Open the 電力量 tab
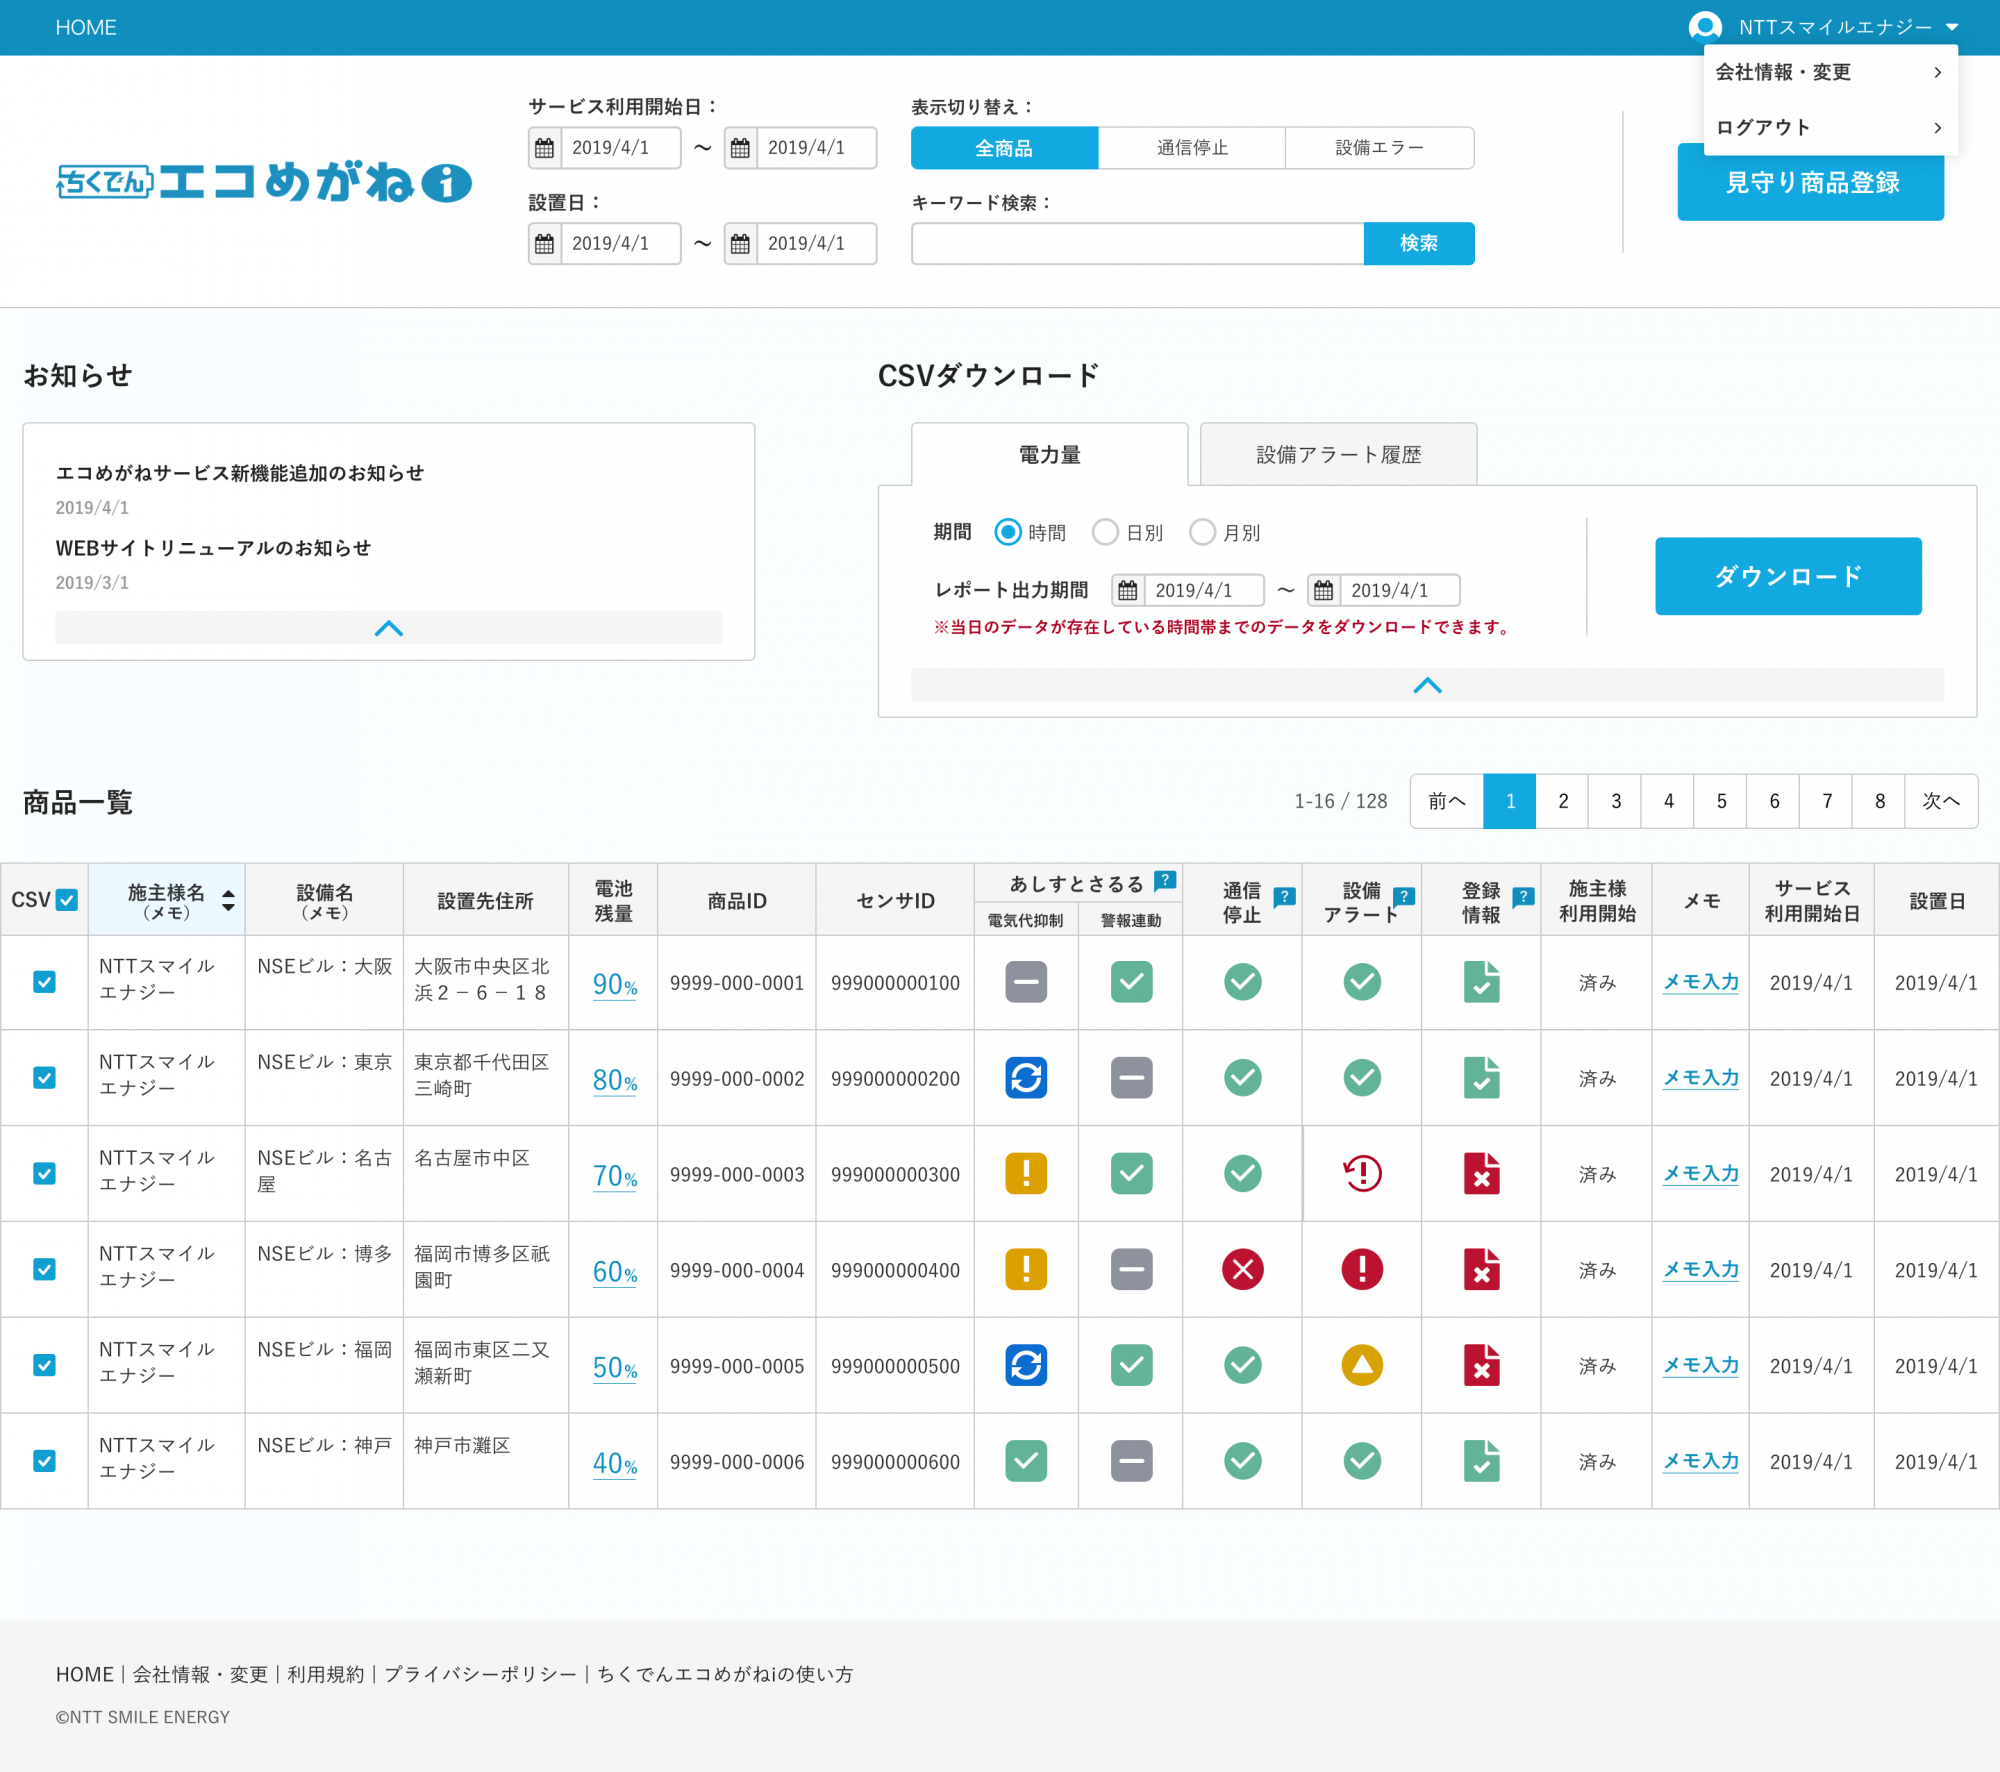The width and height of the screenshot is (2000, 1772). point(1049,454)
